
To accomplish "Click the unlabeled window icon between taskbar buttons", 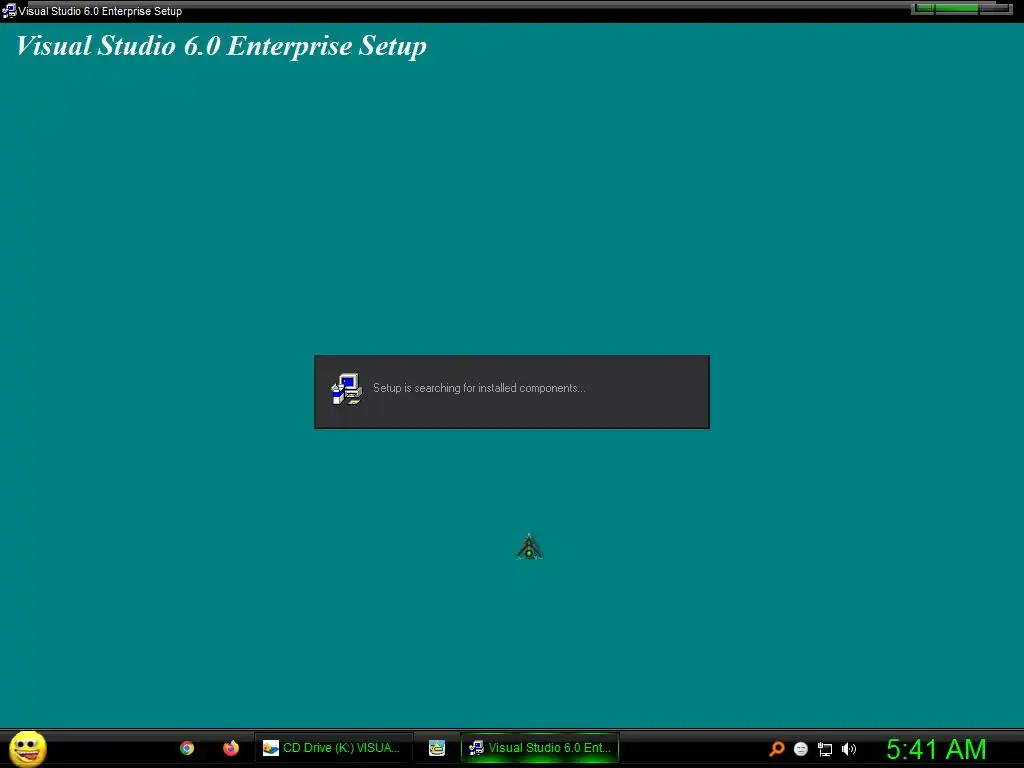I will coord(437,748).
